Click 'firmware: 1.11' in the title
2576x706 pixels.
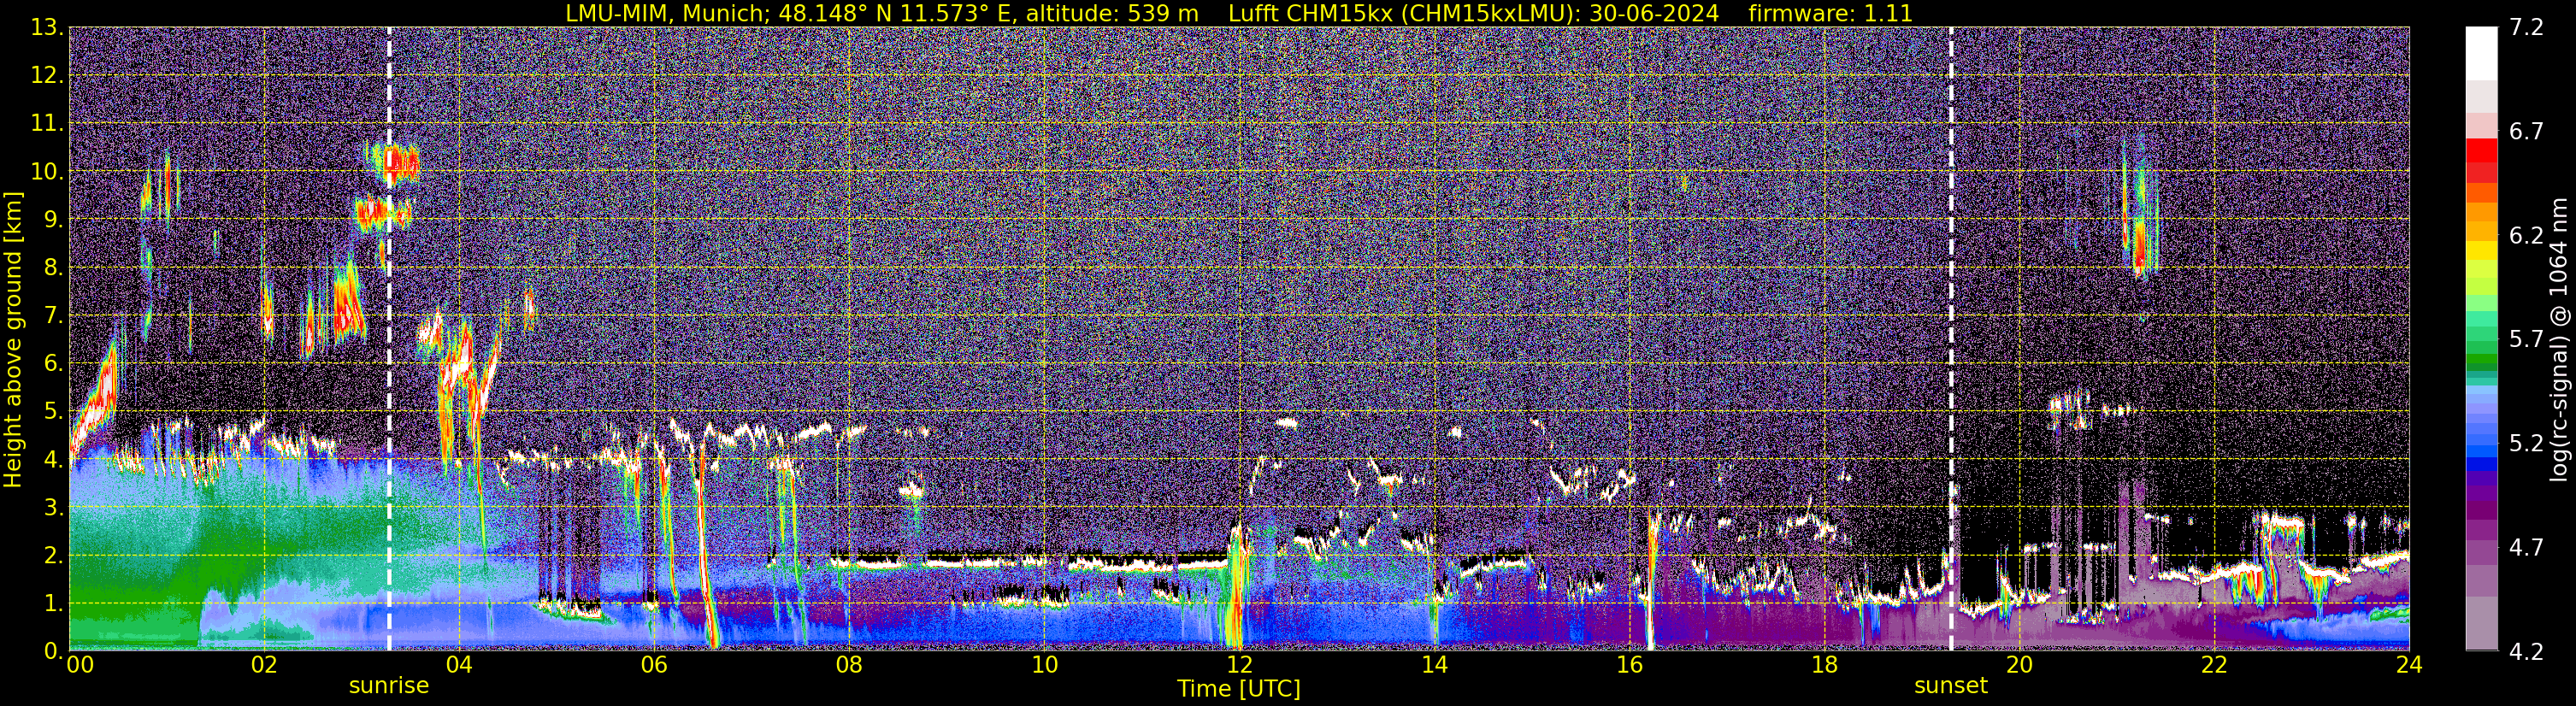click(x=1830, y=13)
